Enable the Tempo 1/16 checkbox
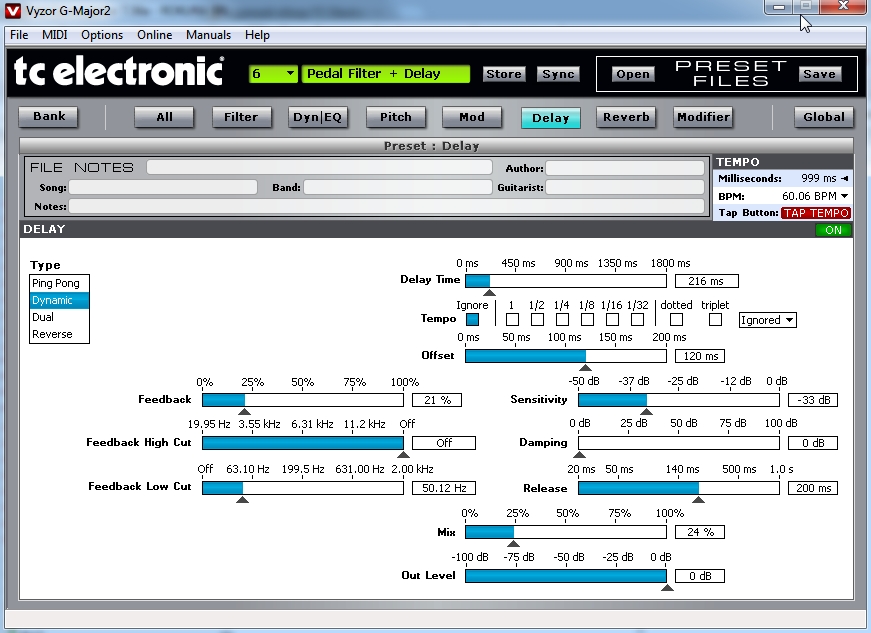The image size is (871, 633). click(x=612, y=320)
